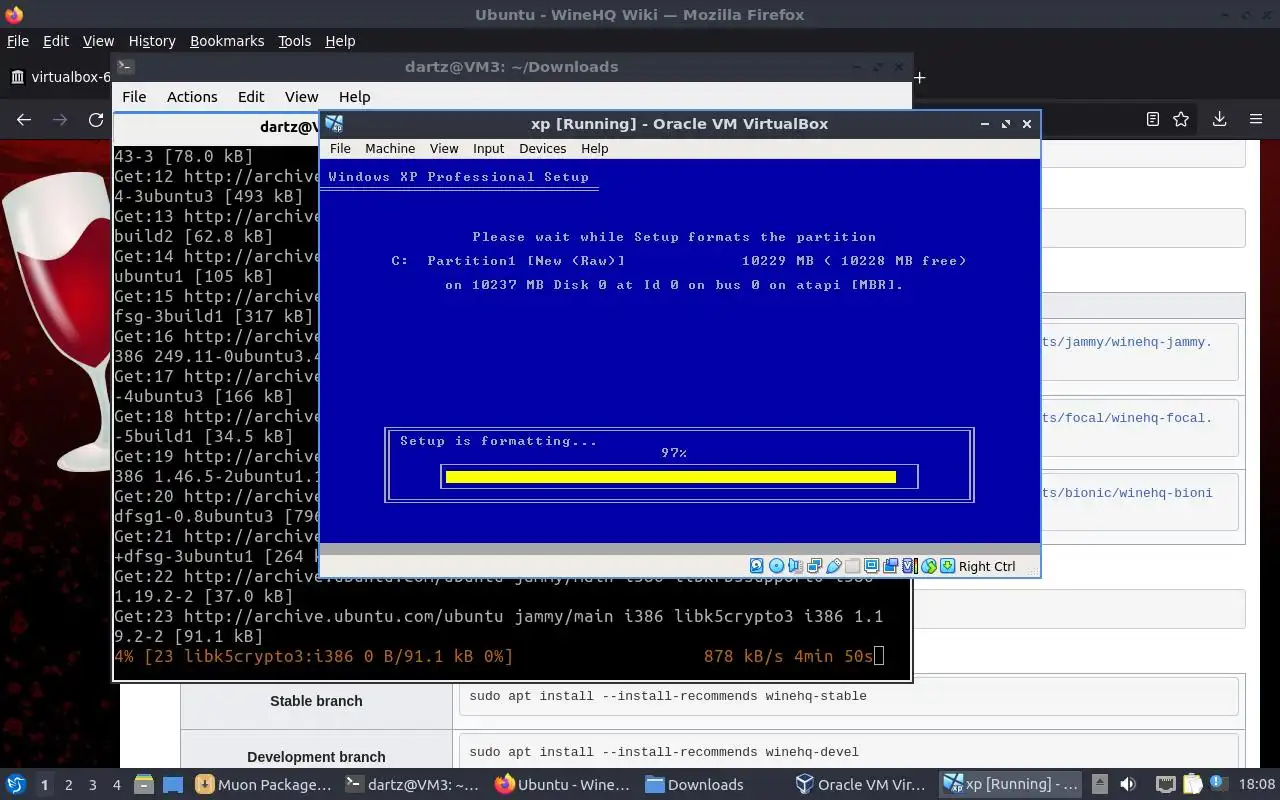Image resolution: width=1280 pixels, height=800 pixels.
Task: Click the winehq-focal sources link text
Action: tap(1126, 418)
